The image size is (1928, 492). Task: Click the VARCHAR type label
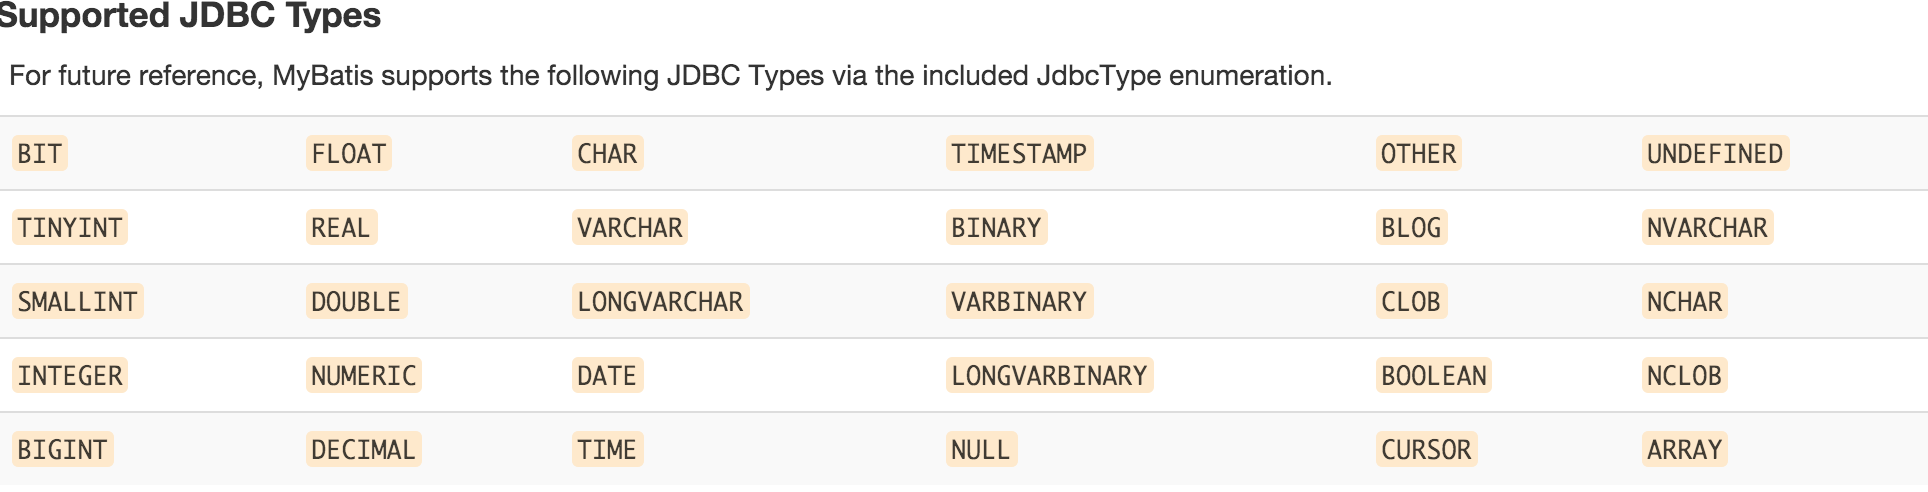point(629,228)
